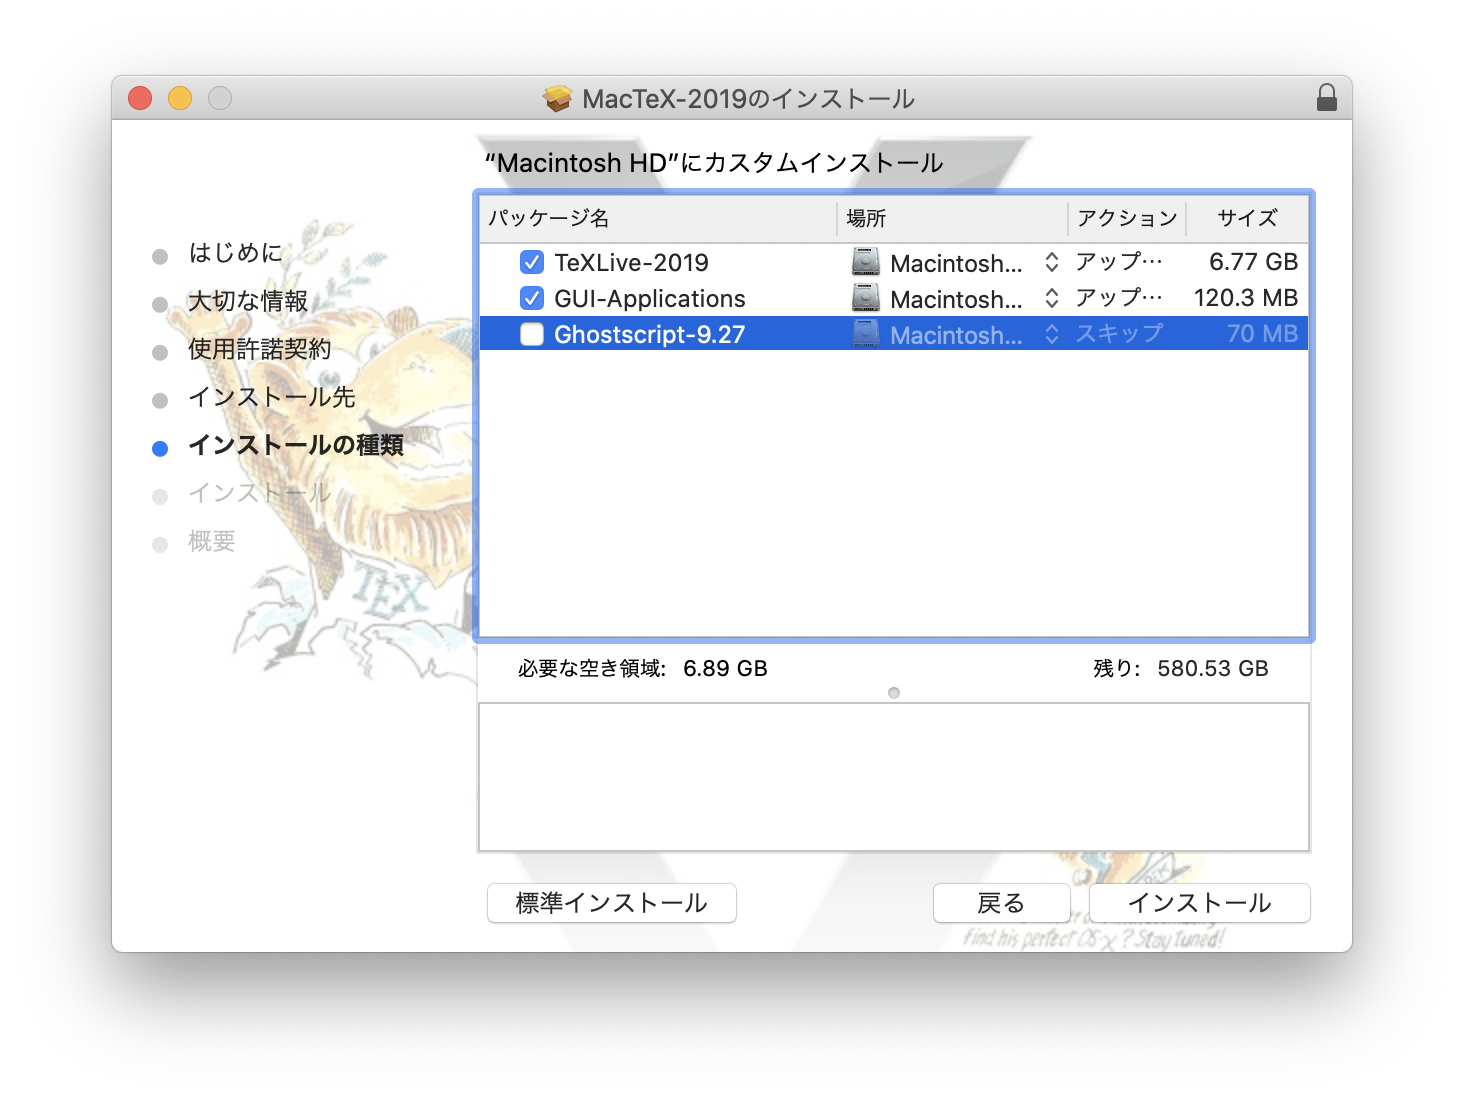
Task: Click the 580.53 GB remaining value
Action: (1213, 668)
